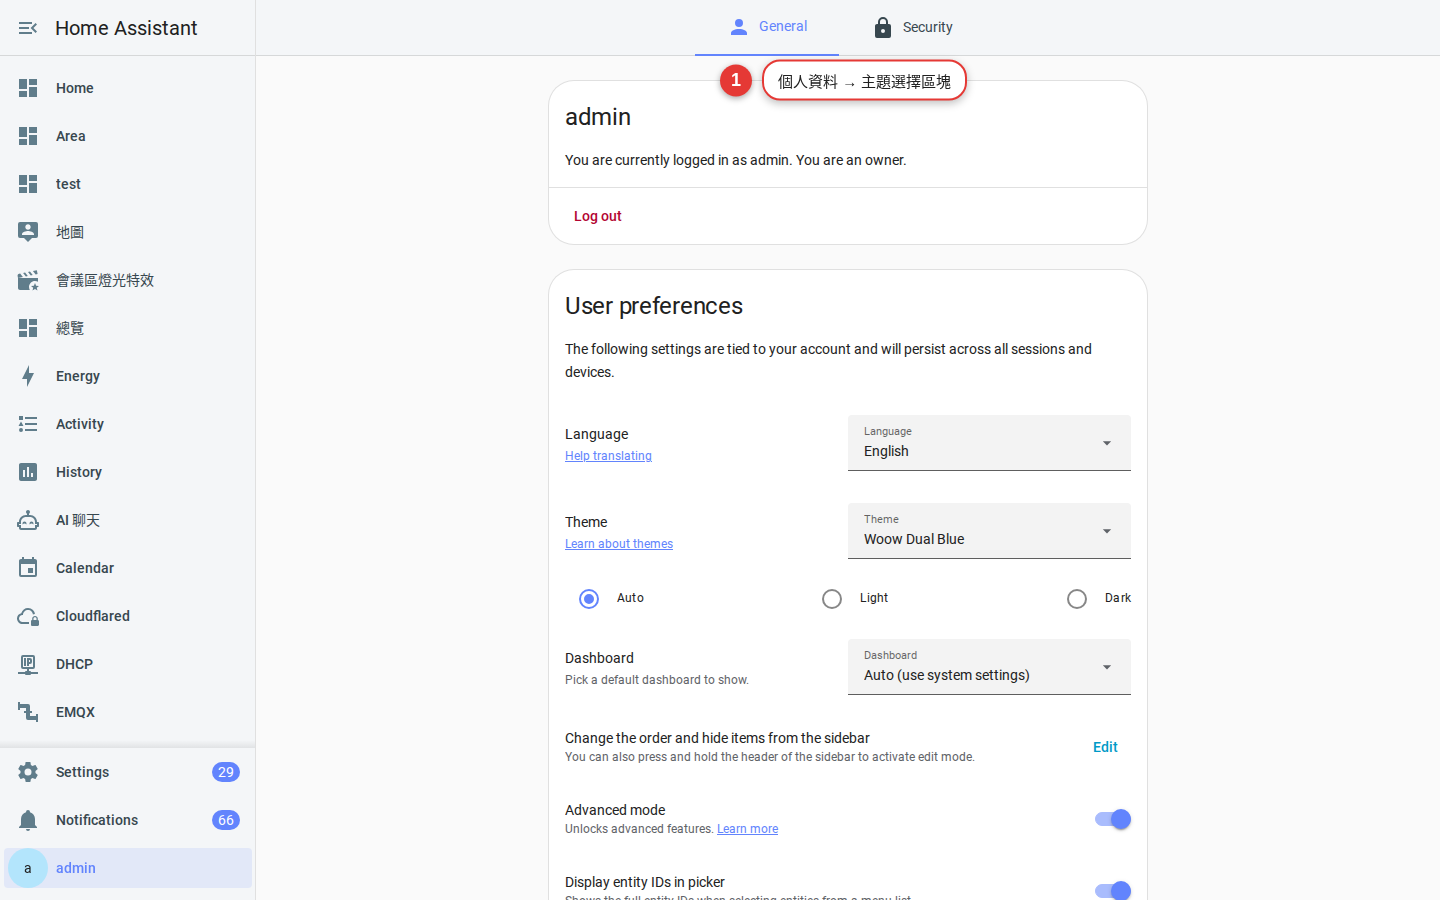Switch to the General tab

coord(767,27)
